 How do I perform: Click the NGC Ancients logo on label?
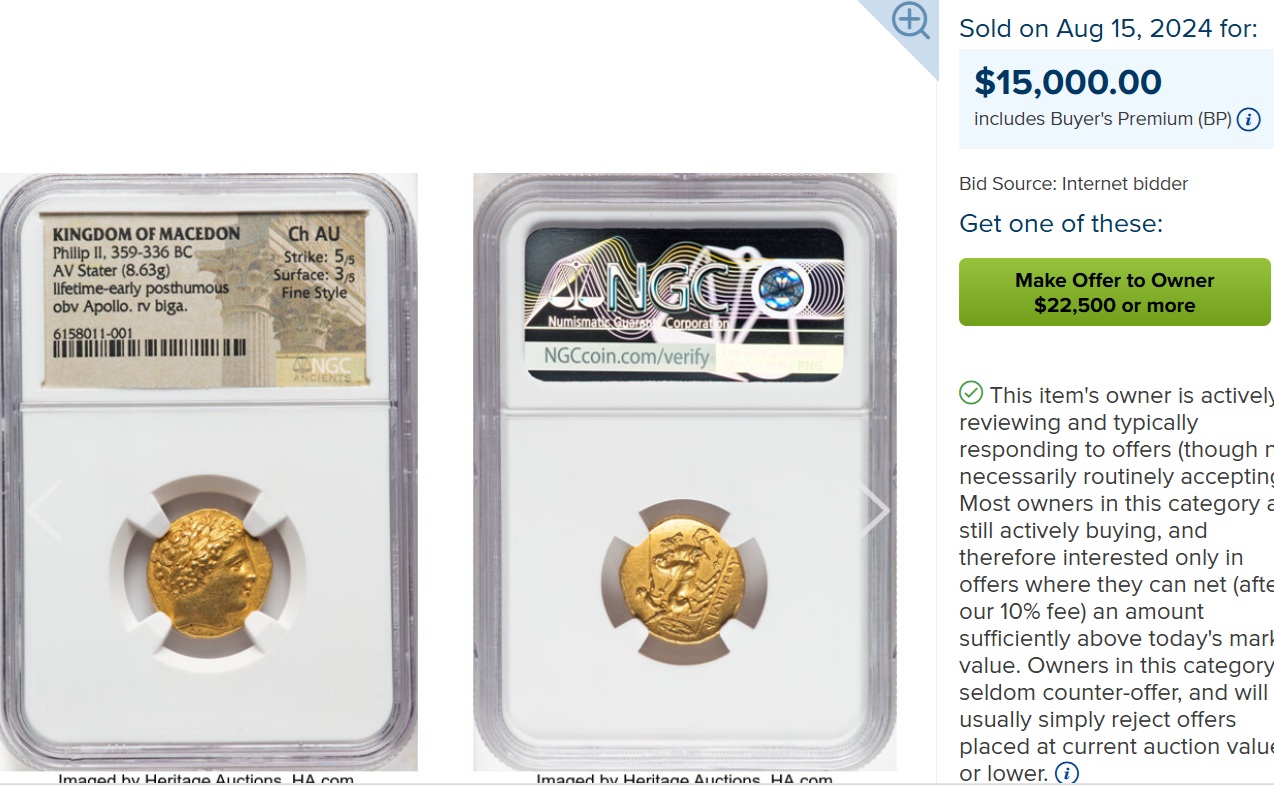[321, 369]
